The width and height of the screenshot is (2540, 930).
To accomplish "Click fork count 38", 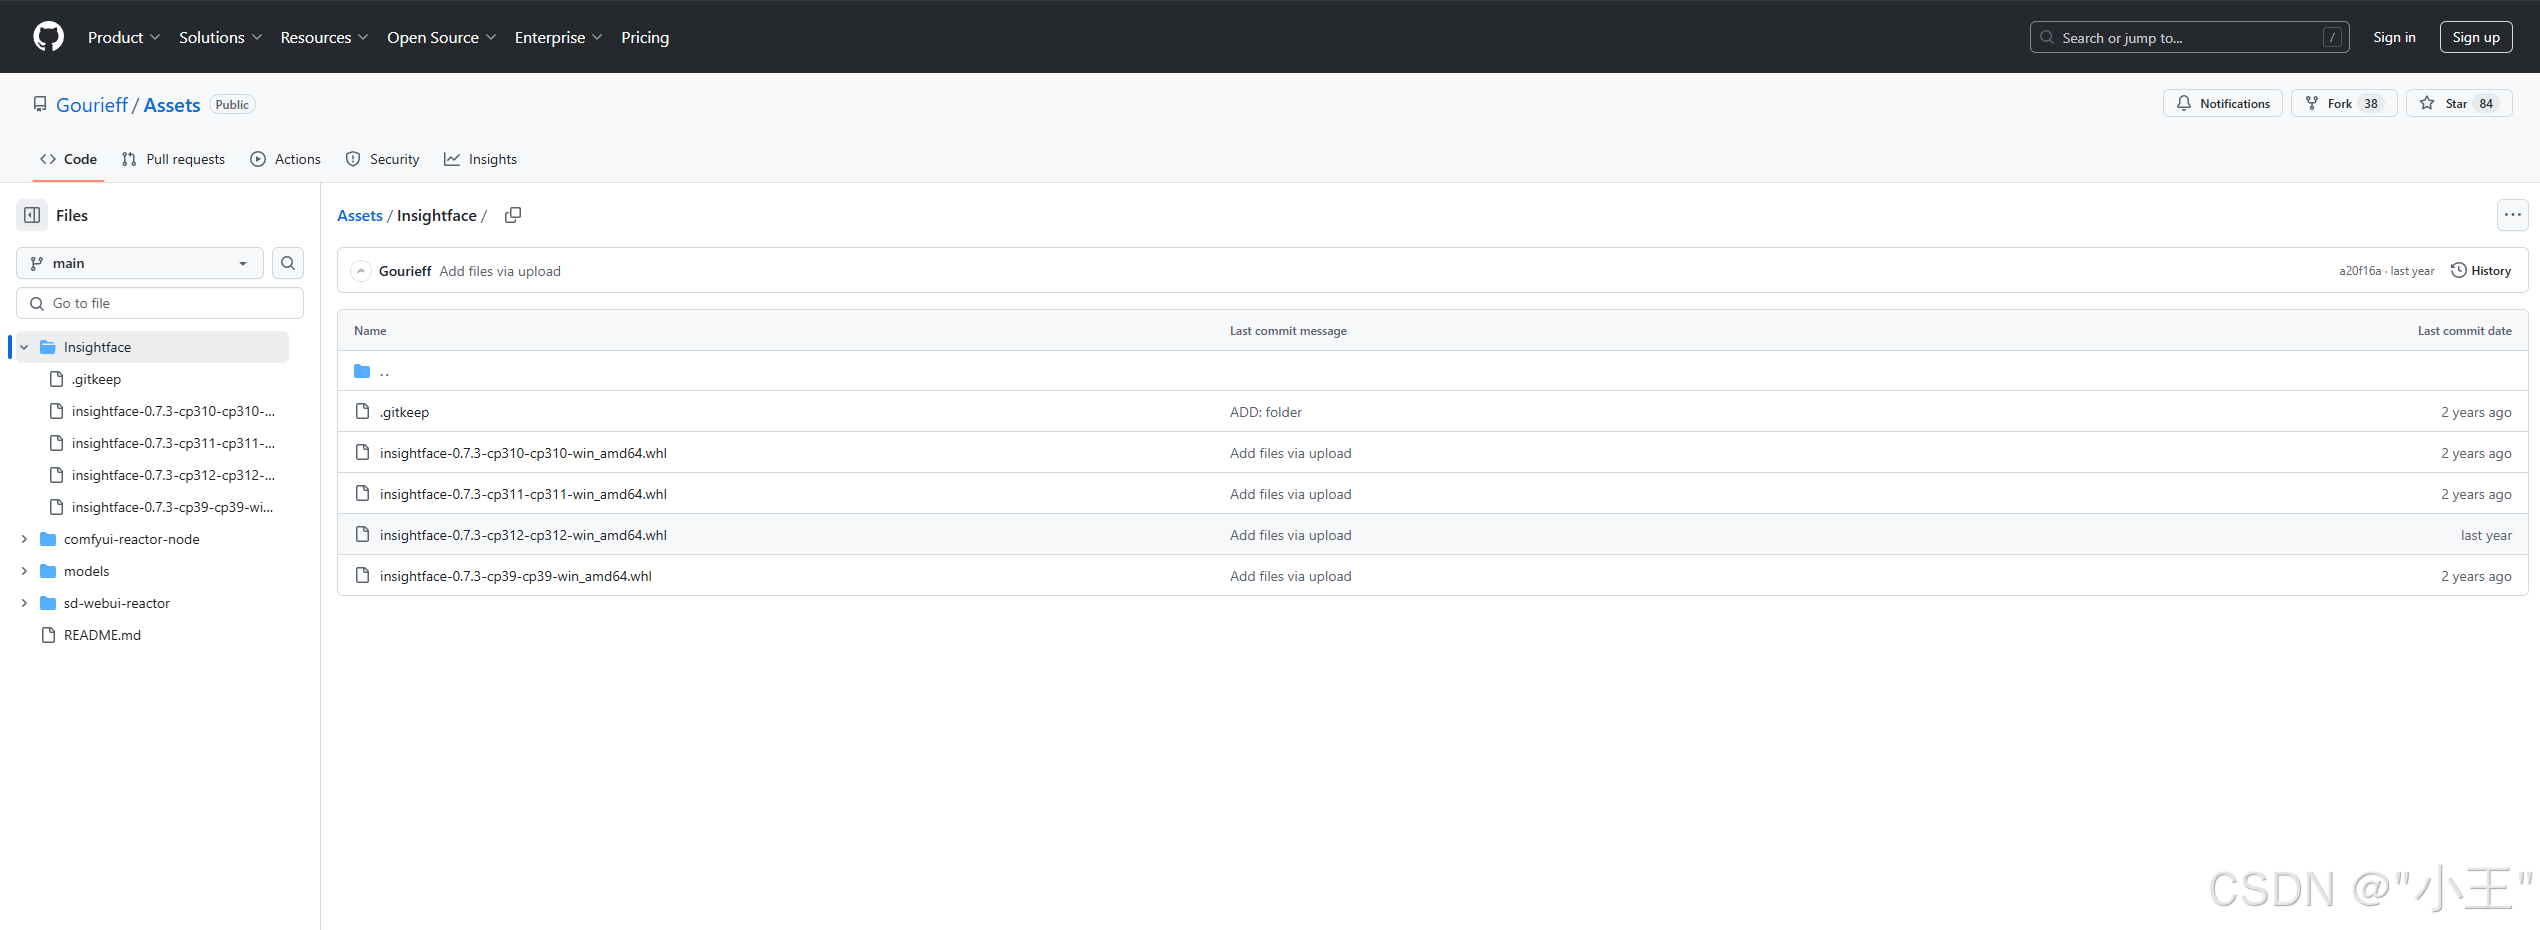I will (2370, 104).
